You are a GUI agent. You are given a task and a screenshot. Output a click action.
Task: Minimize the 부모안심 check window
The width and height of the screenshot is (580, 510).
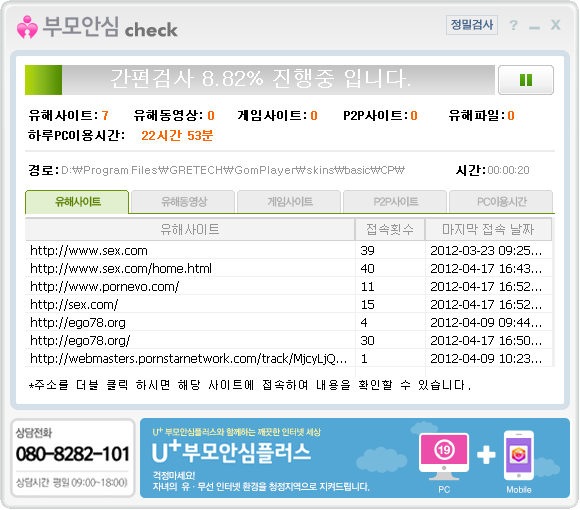tap(534, 27)
